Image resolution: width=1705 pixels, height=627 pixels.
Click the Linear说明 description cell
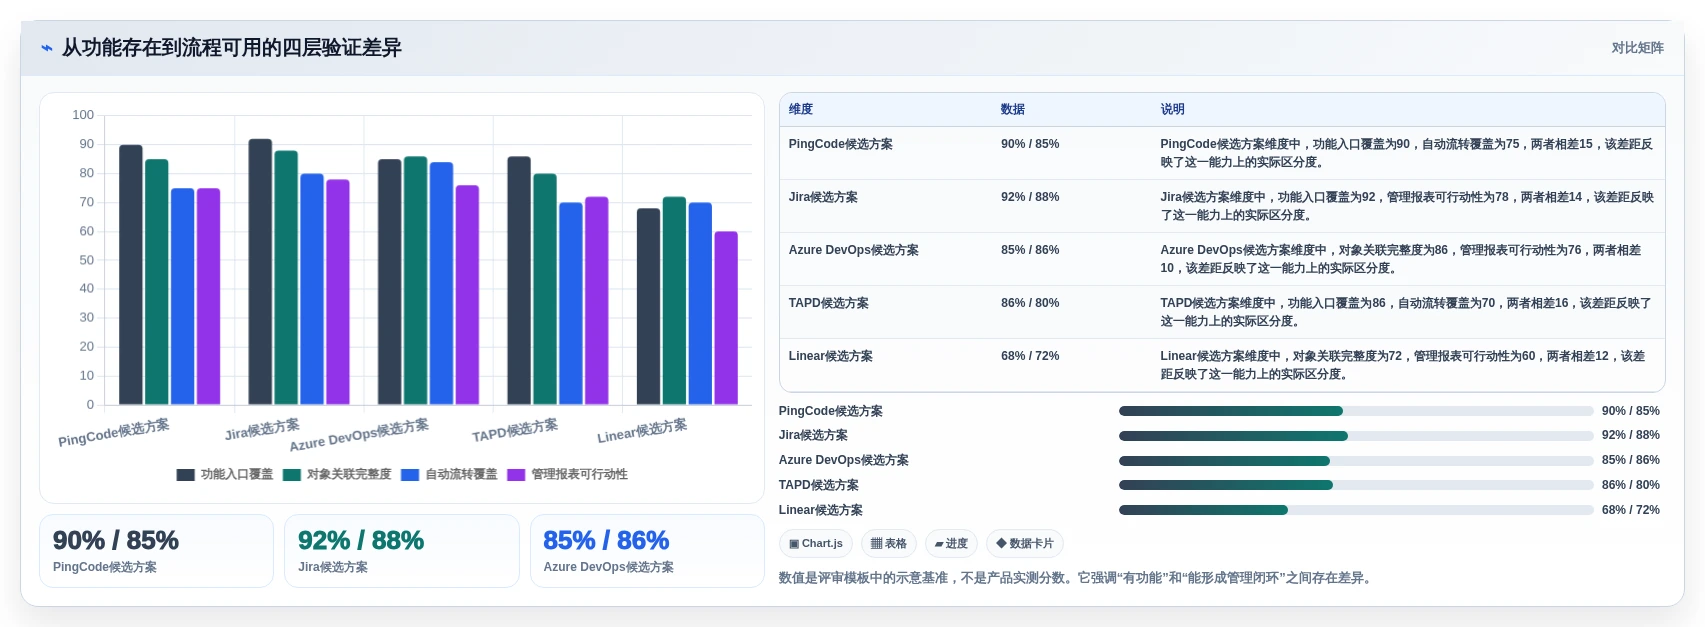(1407, 365)
